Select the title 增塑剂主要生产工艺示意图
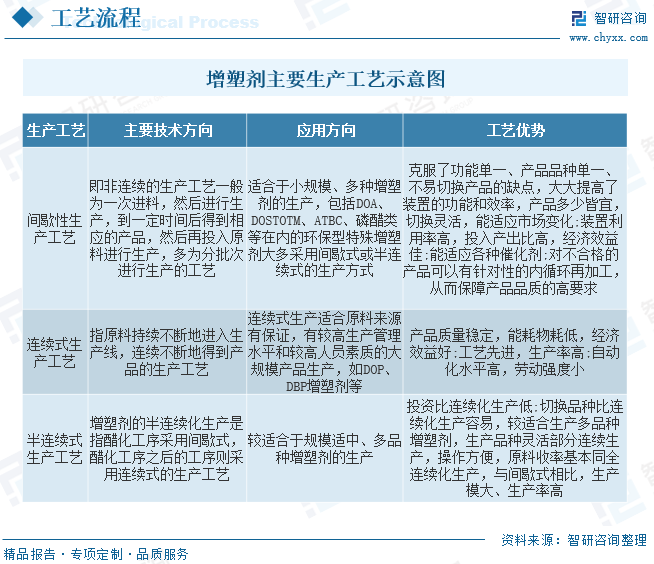Image resolution: width=654 pixels, height=564 pixels. pos(326,78)
